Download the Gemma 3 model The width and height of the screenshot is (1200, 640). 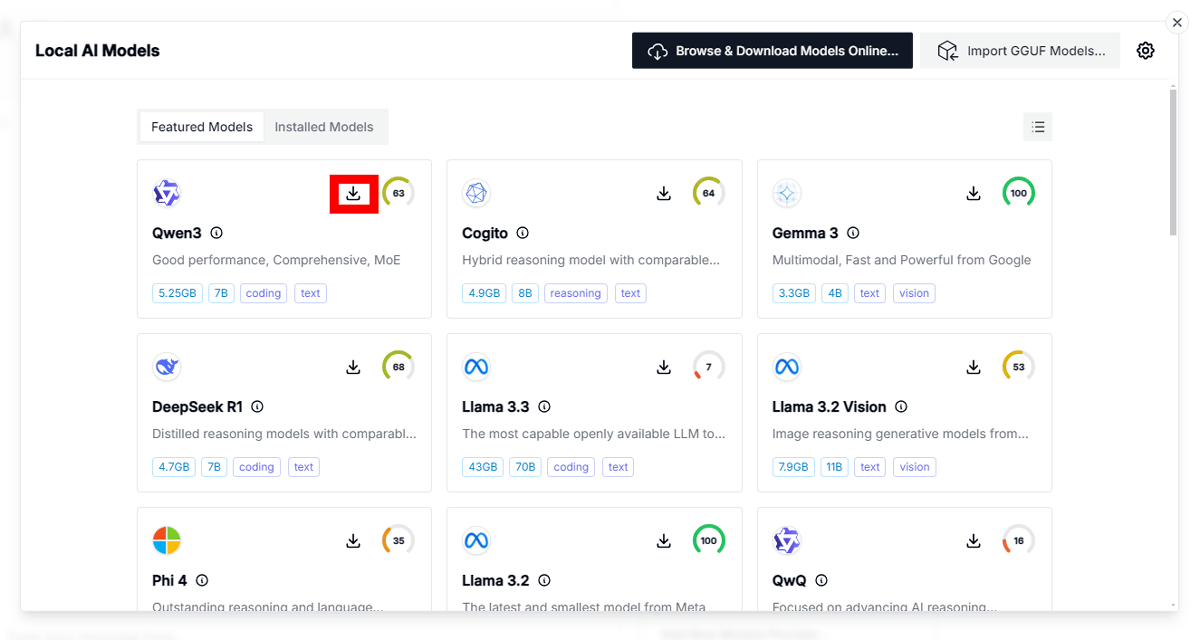[x=973, y=193]
